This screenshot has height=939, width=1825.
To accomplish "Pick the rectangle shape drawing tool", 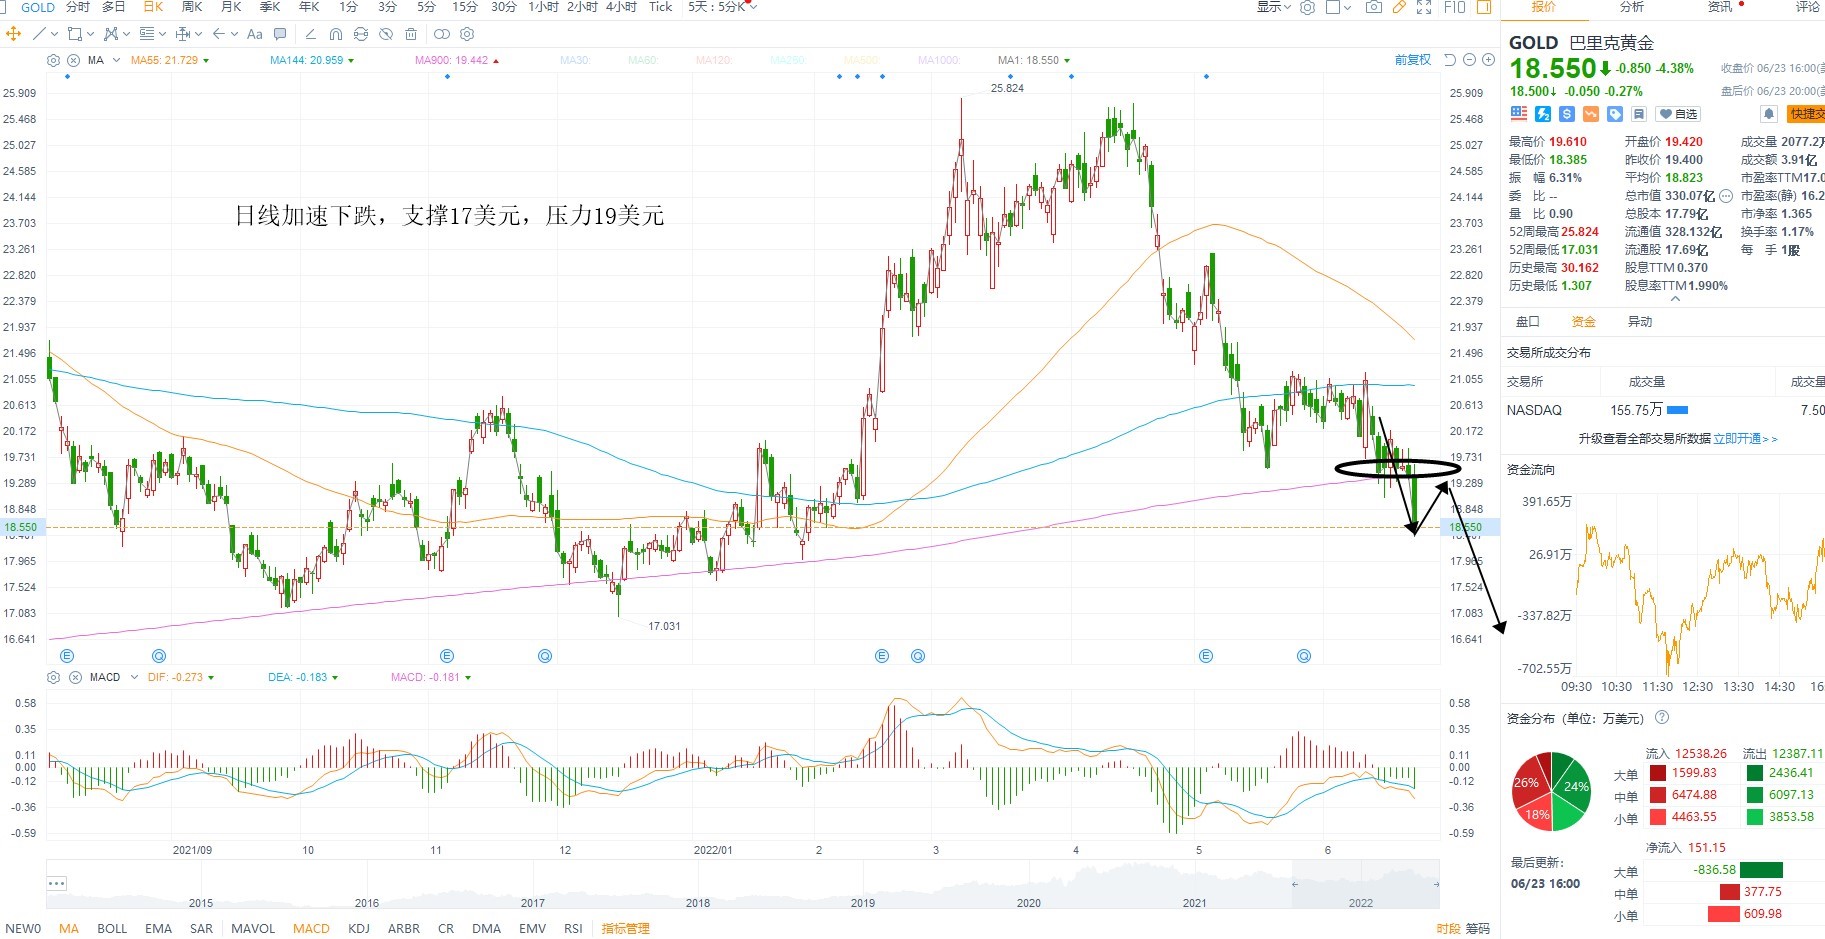I will (74, 34).
